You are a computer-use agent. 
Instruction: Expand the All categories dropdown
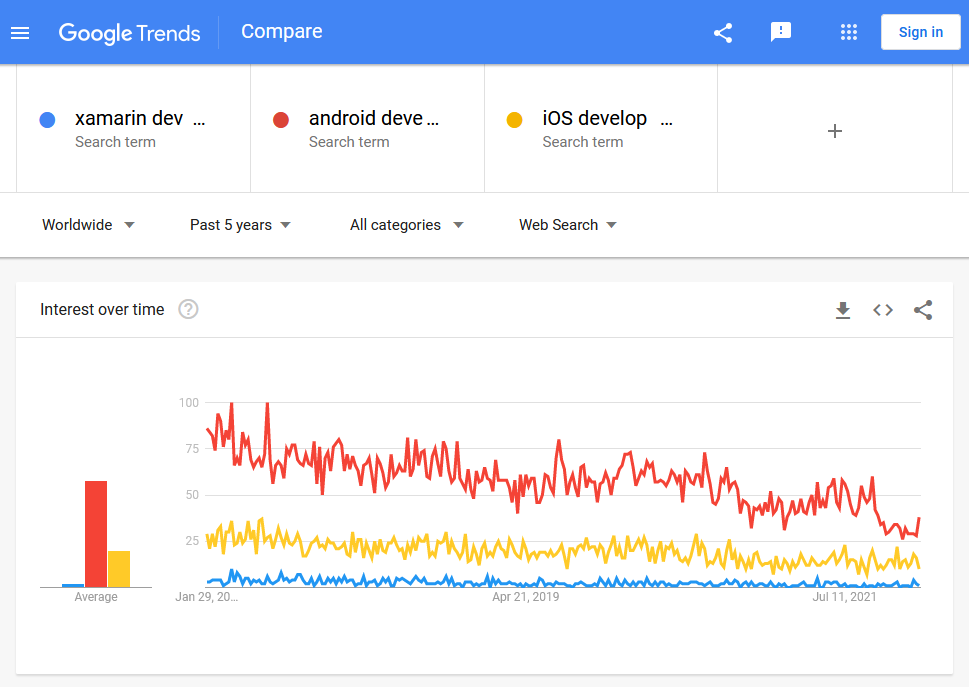[x=406, y=225]
